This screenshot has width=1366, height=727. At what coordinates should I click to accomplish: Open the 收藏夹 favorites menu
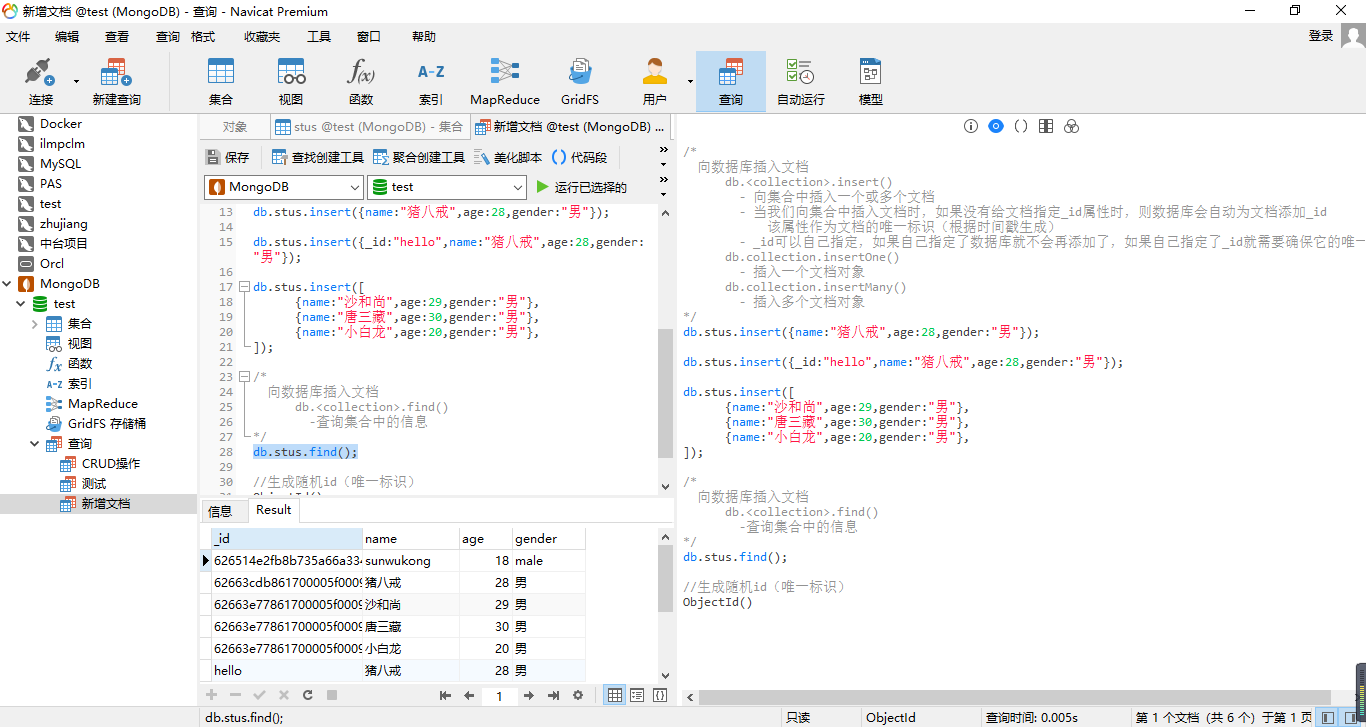point(262,36)
